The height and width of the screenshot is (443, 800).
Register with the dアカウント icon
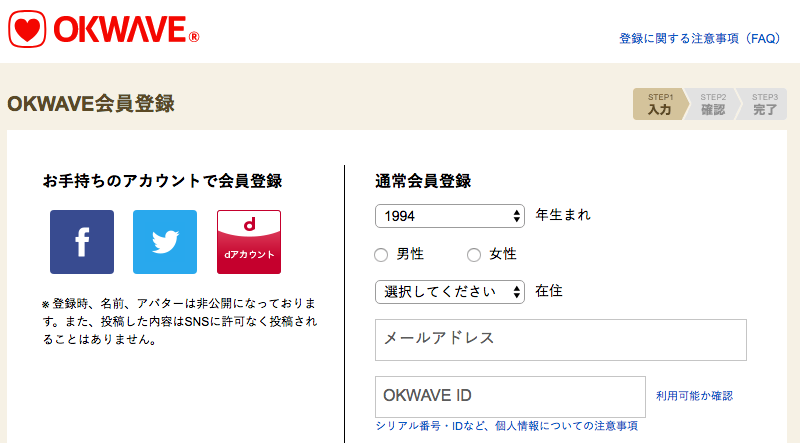[249, 242]
